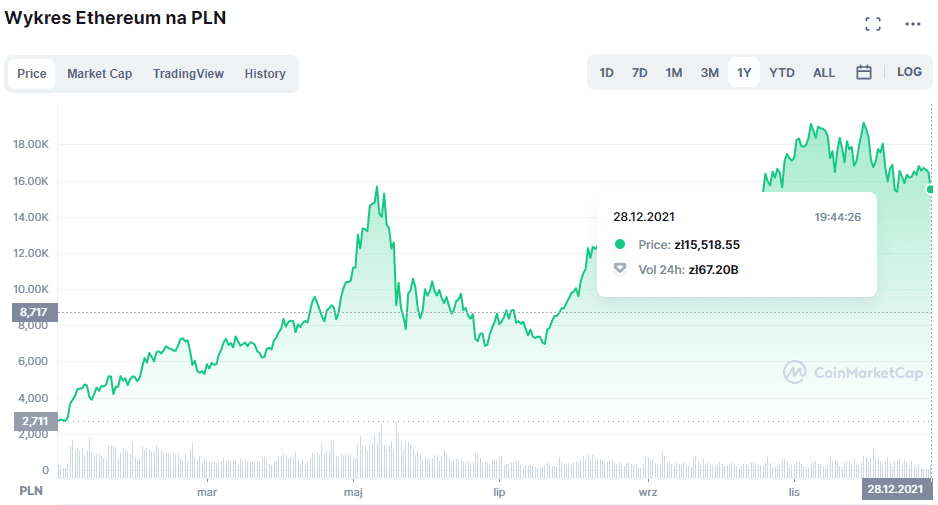
Task: Set chart range to 7D
Action: [x=640, y=73]
